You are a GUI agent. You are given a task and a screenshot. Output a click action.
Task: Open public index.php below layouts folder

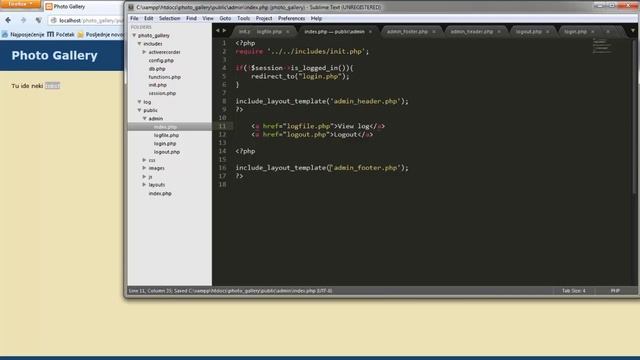tap(160, 193)
